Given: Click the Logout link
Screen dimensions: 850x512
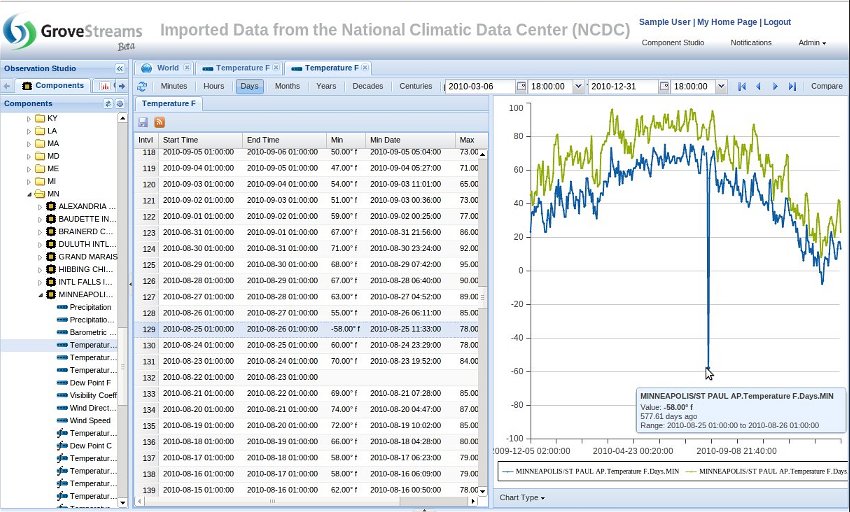Looking at the screenshot, I should pyautogui.click(x=776, y=22).
